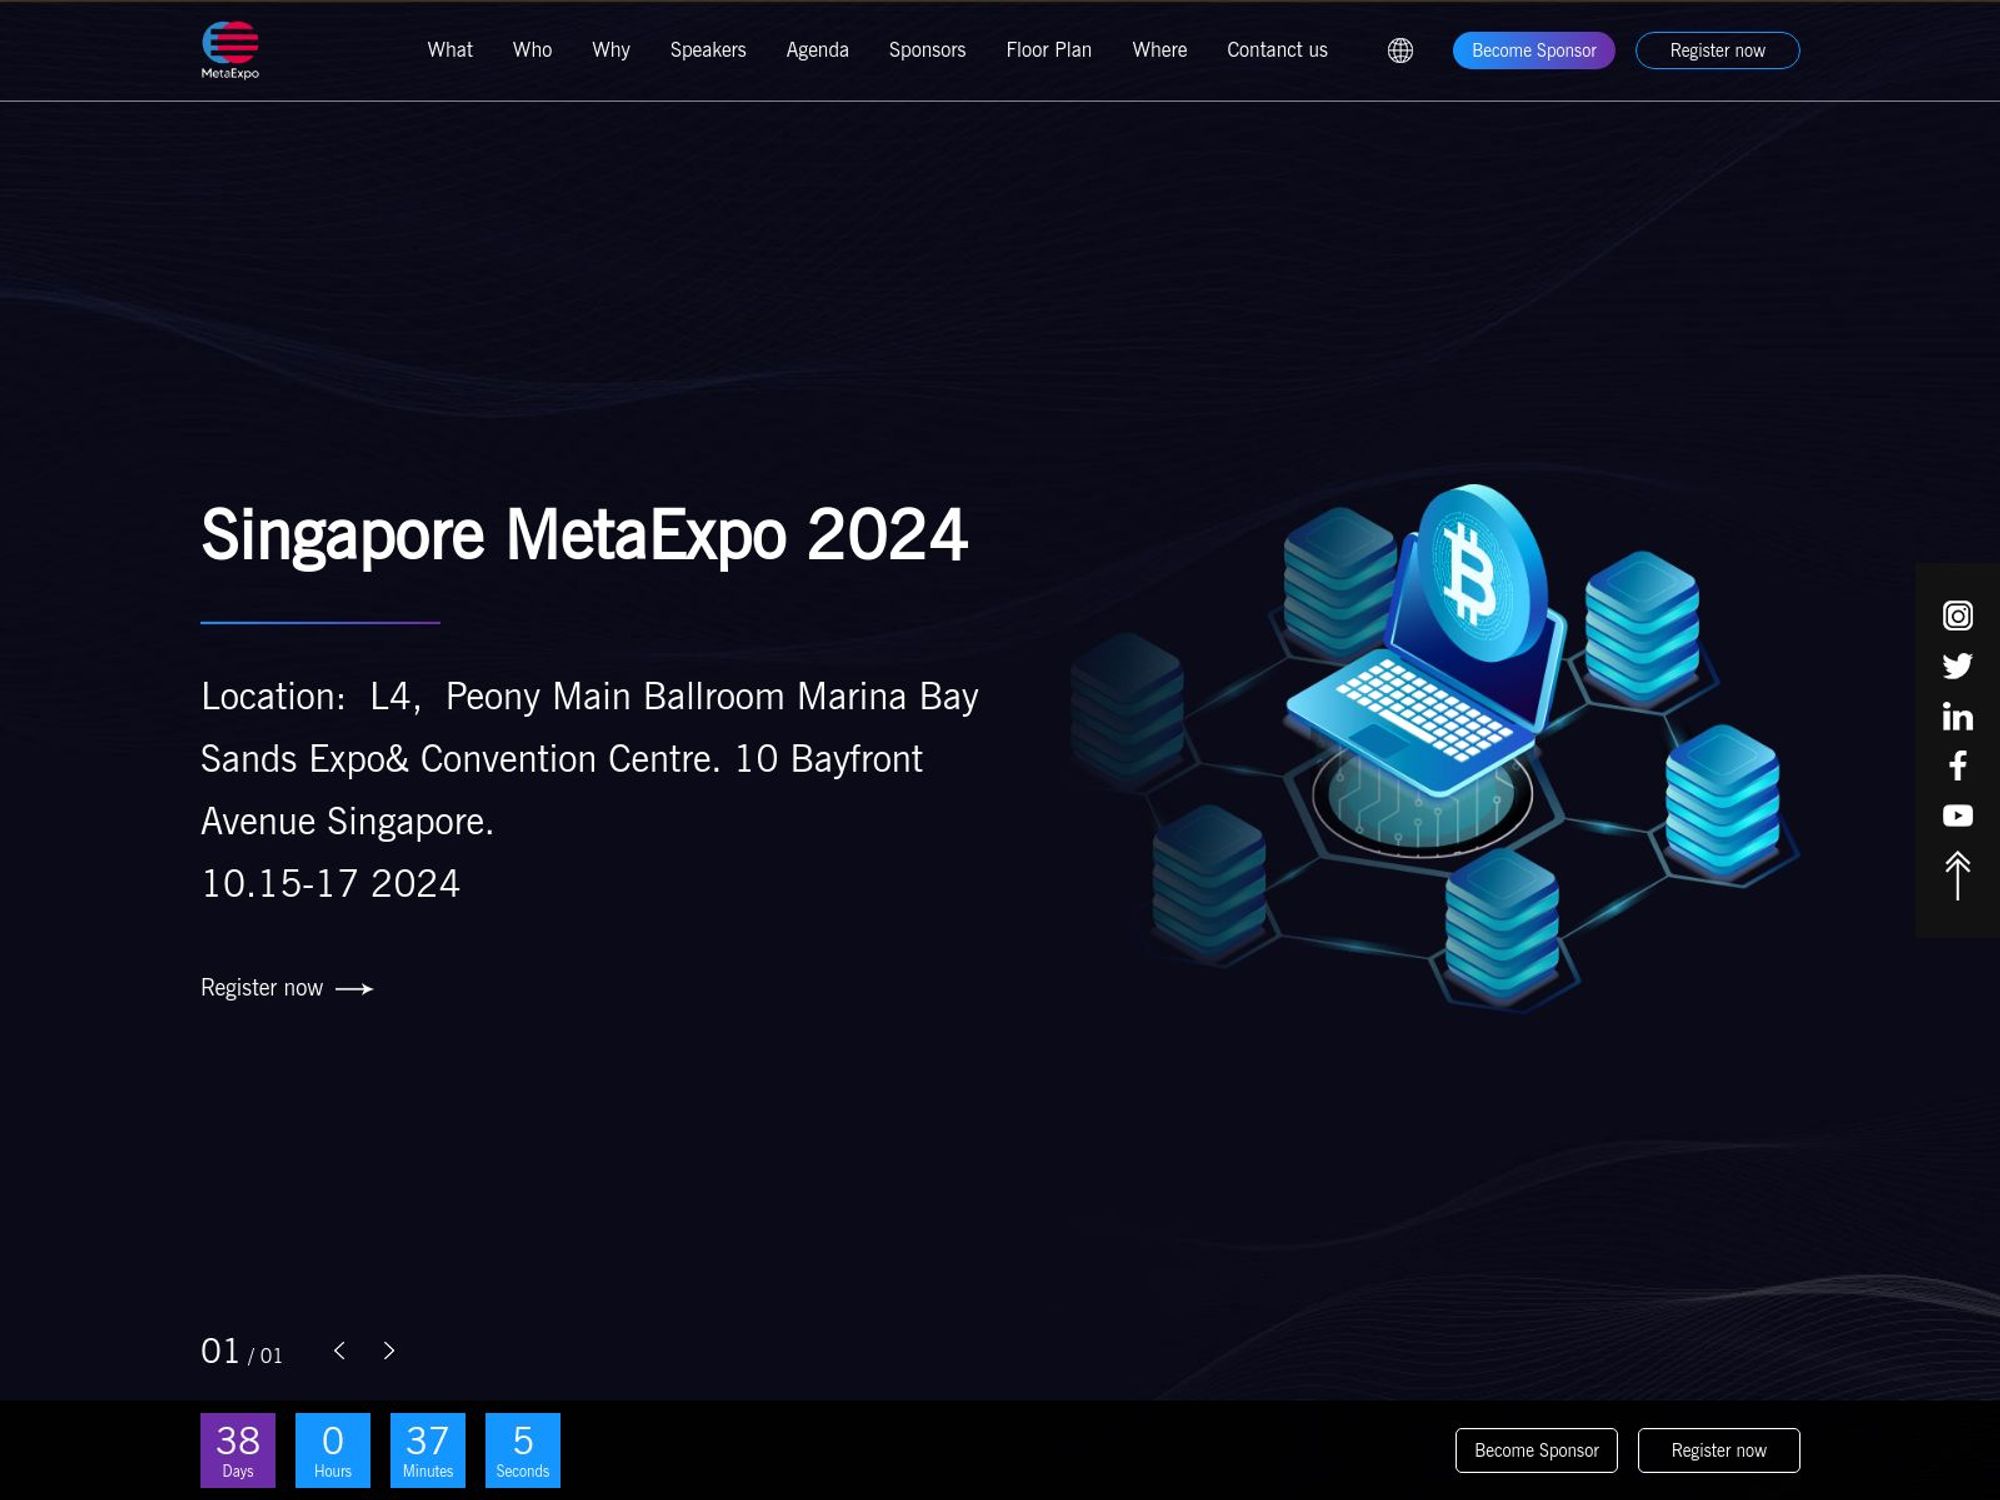Open the Contact us menu item

pos(1277,50)
